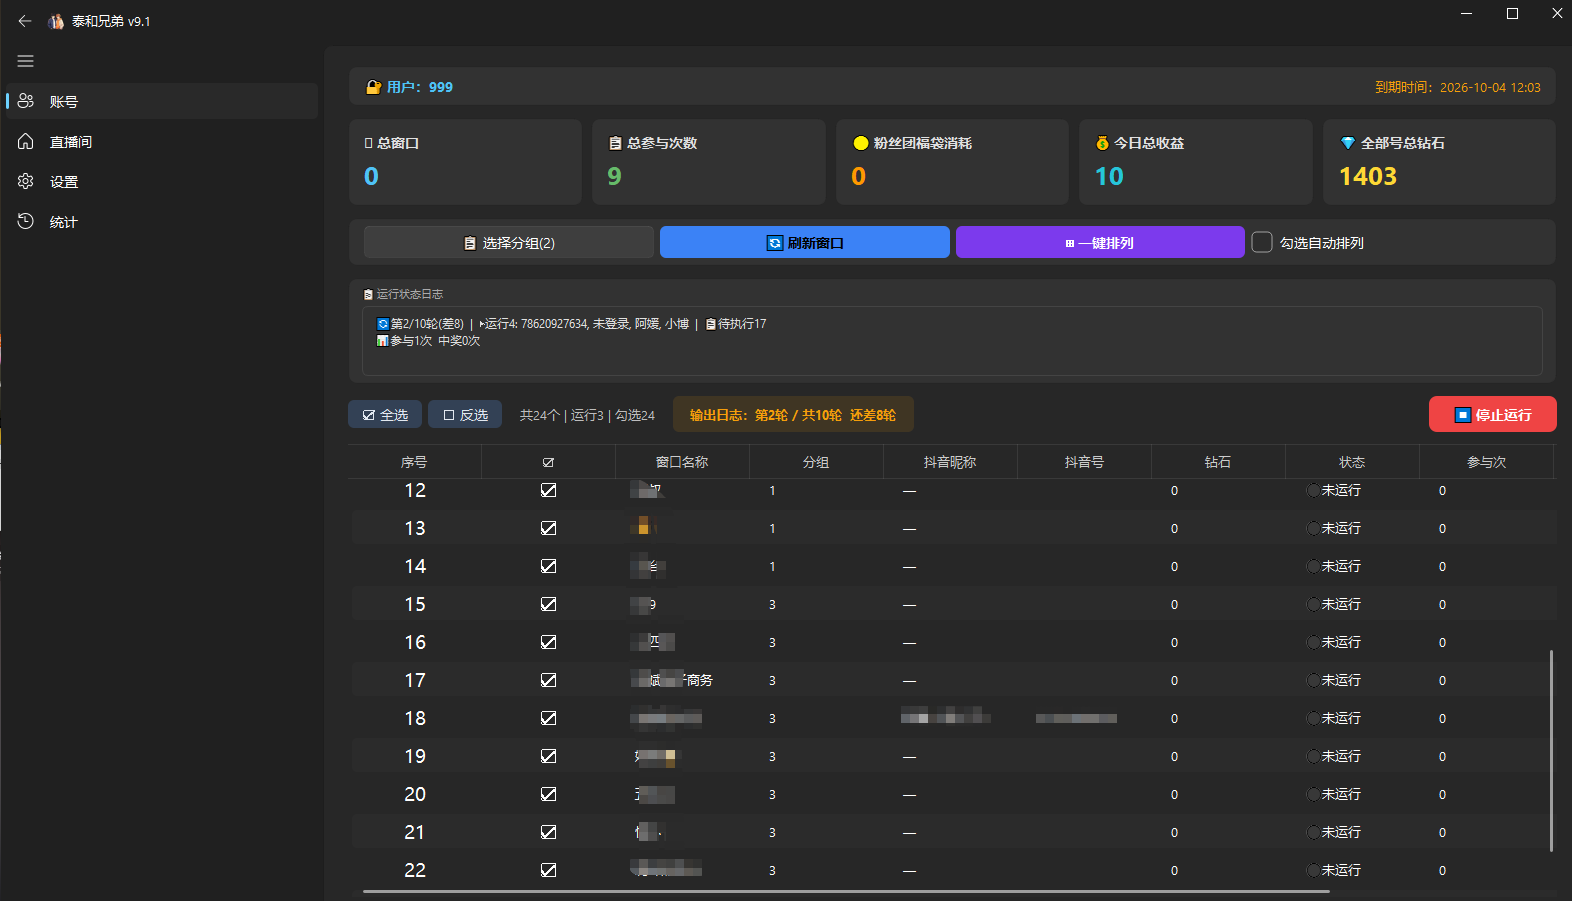Click the 设置 gear icon in sidebar
Viewport: 1572px width, 901px height.
pos(26,181)
